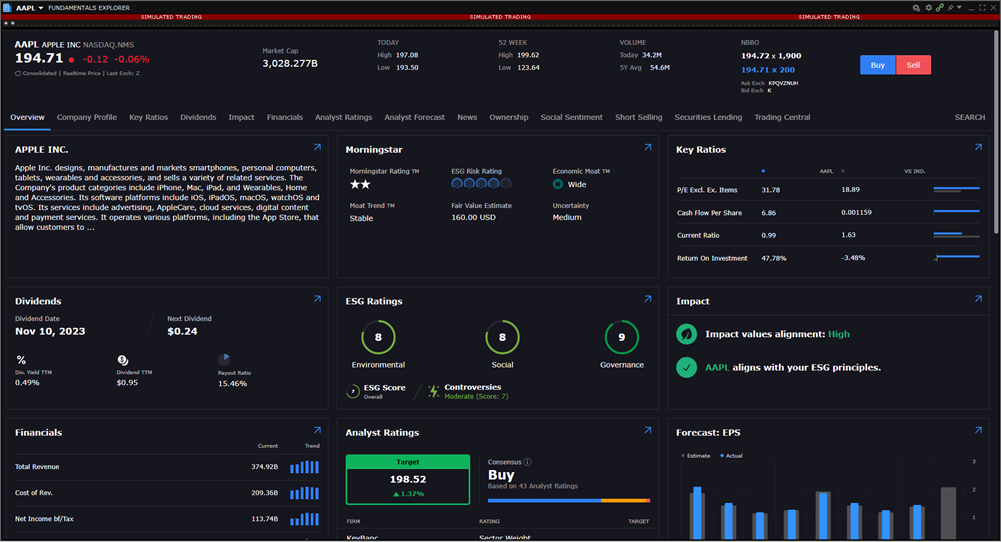Click the Cost of Rev. trend bars
Image resolution: width=1001 pixels, height=542 pixels.
[305, 493]
